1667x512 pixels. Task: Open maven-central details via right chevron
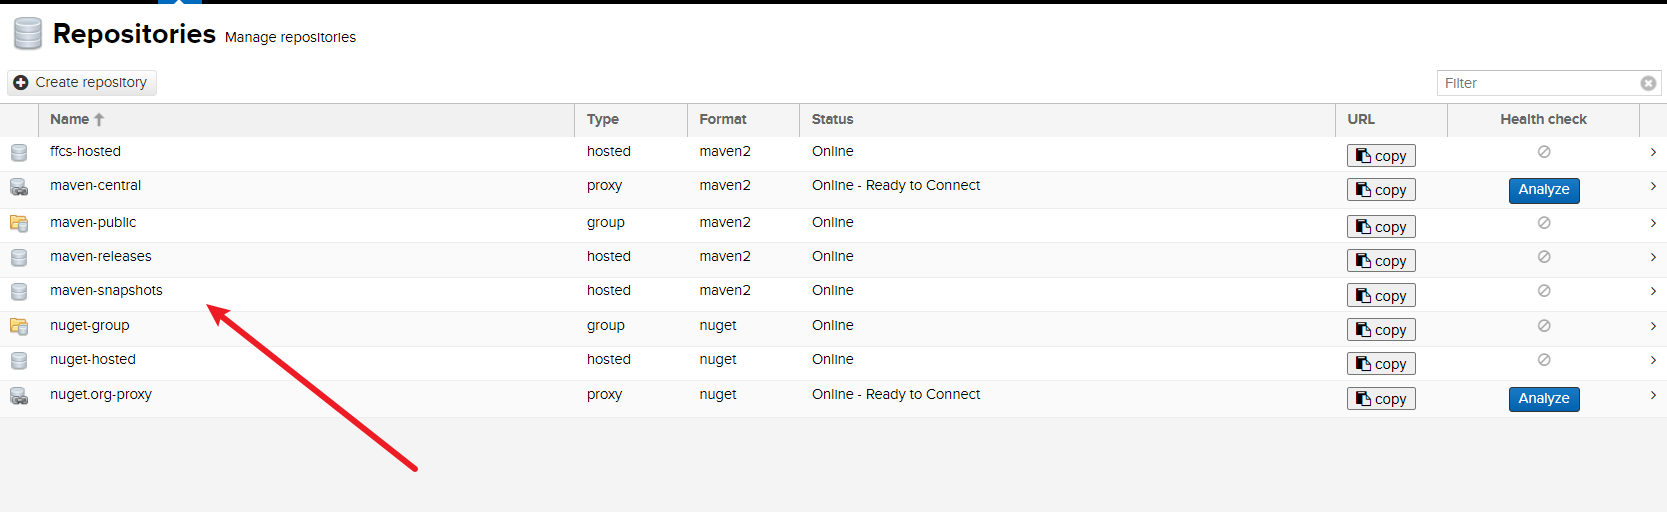coord(1652,186)
